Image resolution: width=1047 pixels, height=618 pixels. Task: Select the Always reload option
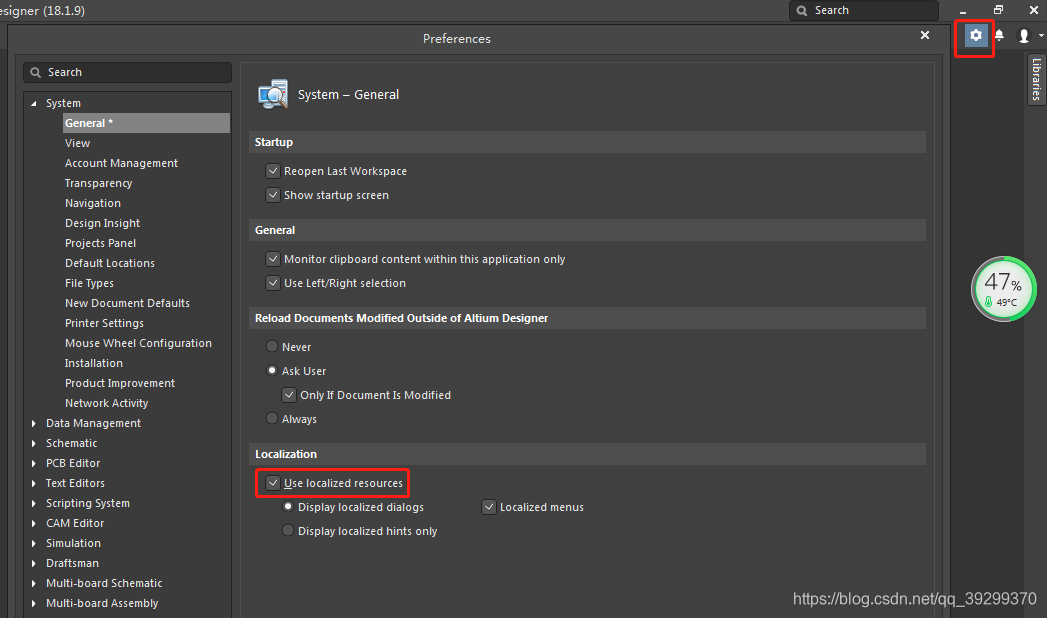click(272, 418)
